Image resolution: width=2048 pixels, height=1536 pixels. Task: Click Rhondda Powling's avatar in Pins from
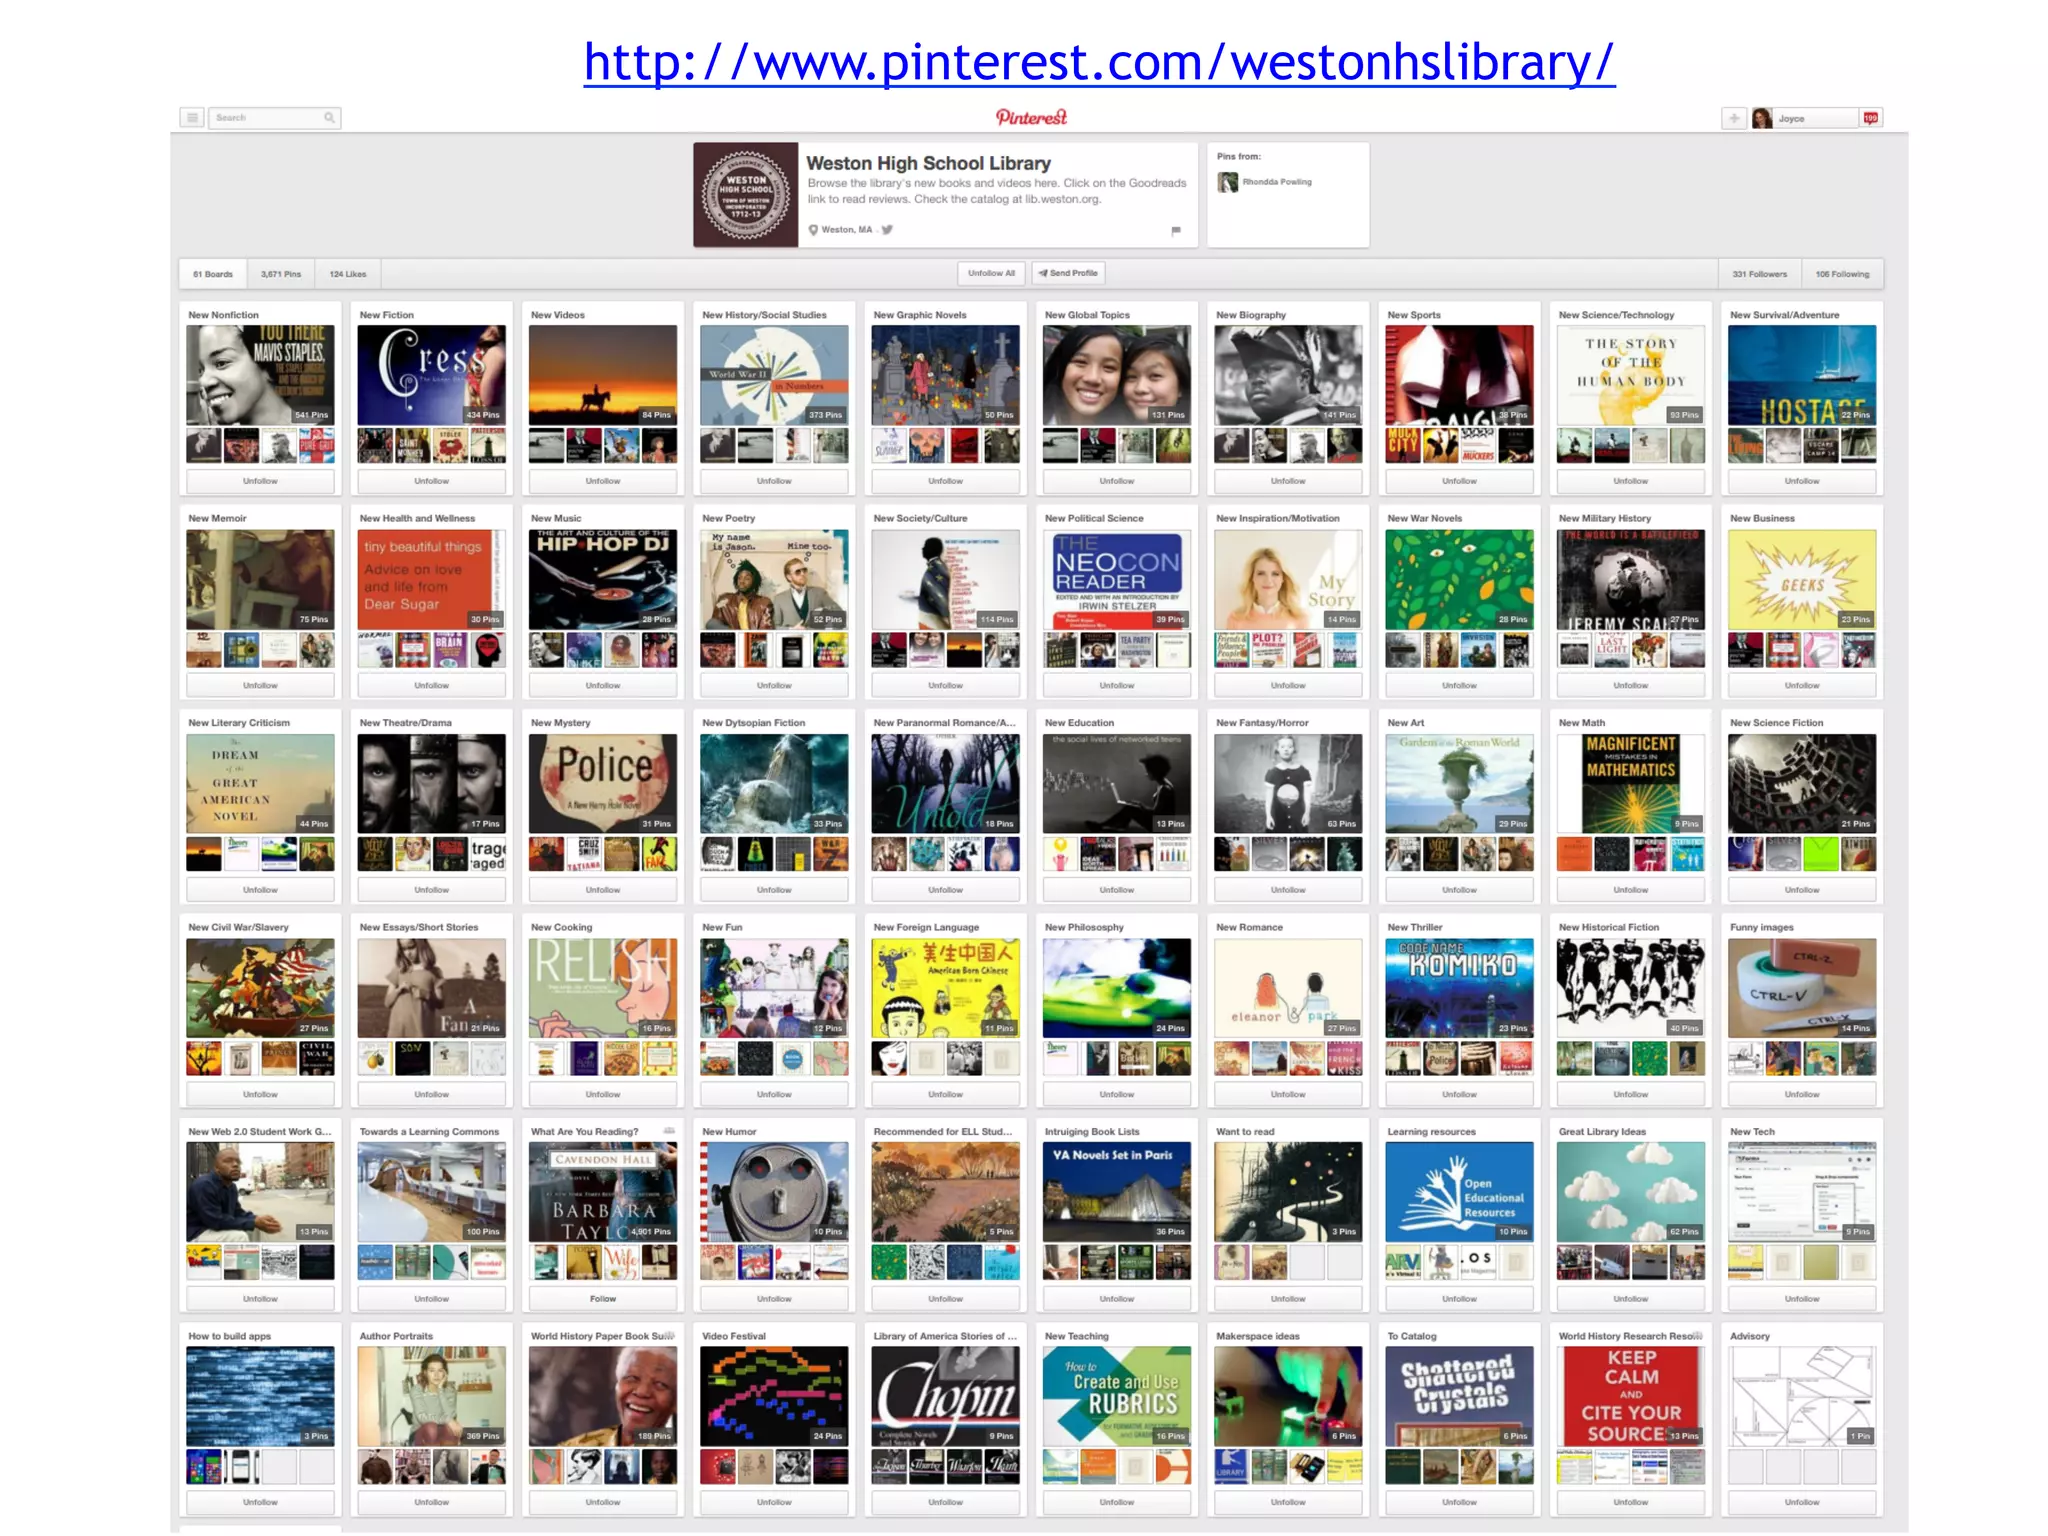[1227, 182]
